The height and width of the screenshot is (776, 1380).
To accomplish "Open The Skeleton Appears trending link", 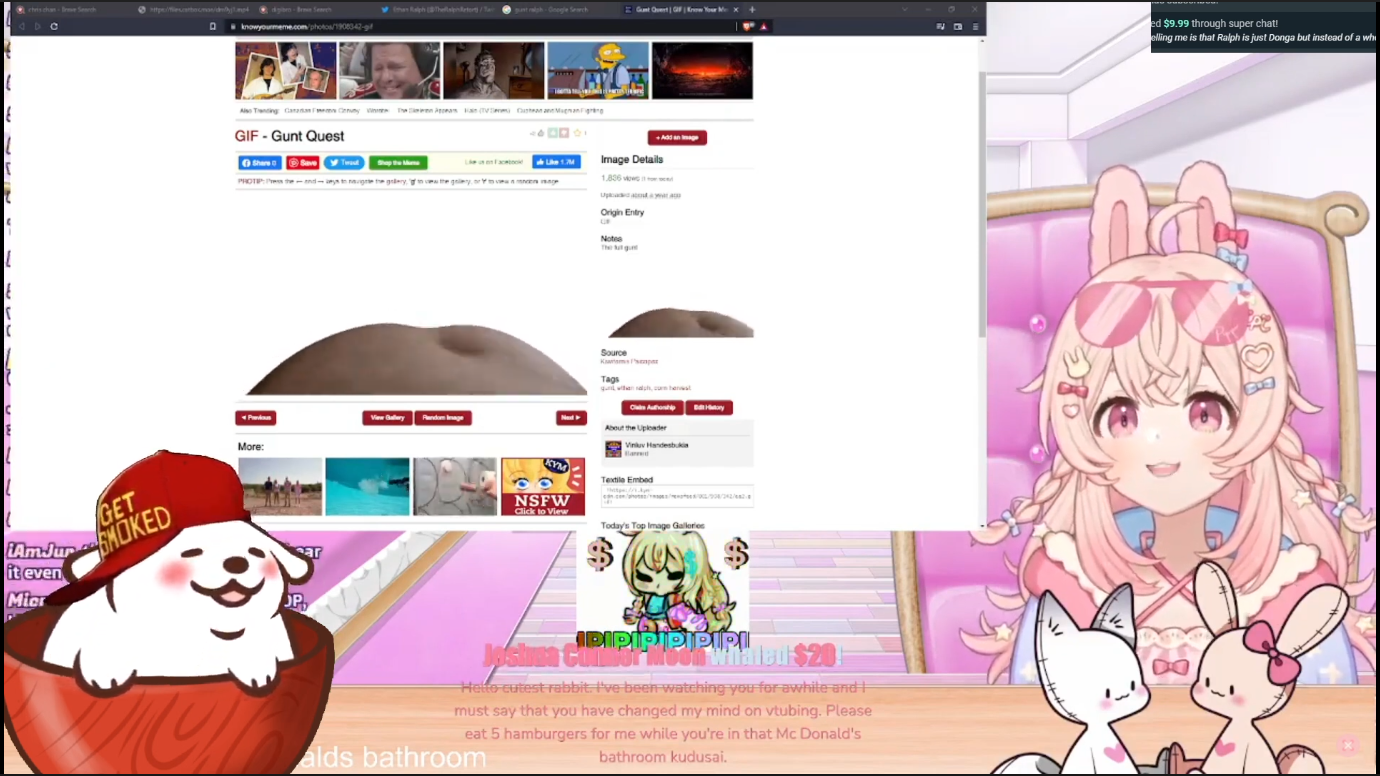I will (x=427, y=111).
